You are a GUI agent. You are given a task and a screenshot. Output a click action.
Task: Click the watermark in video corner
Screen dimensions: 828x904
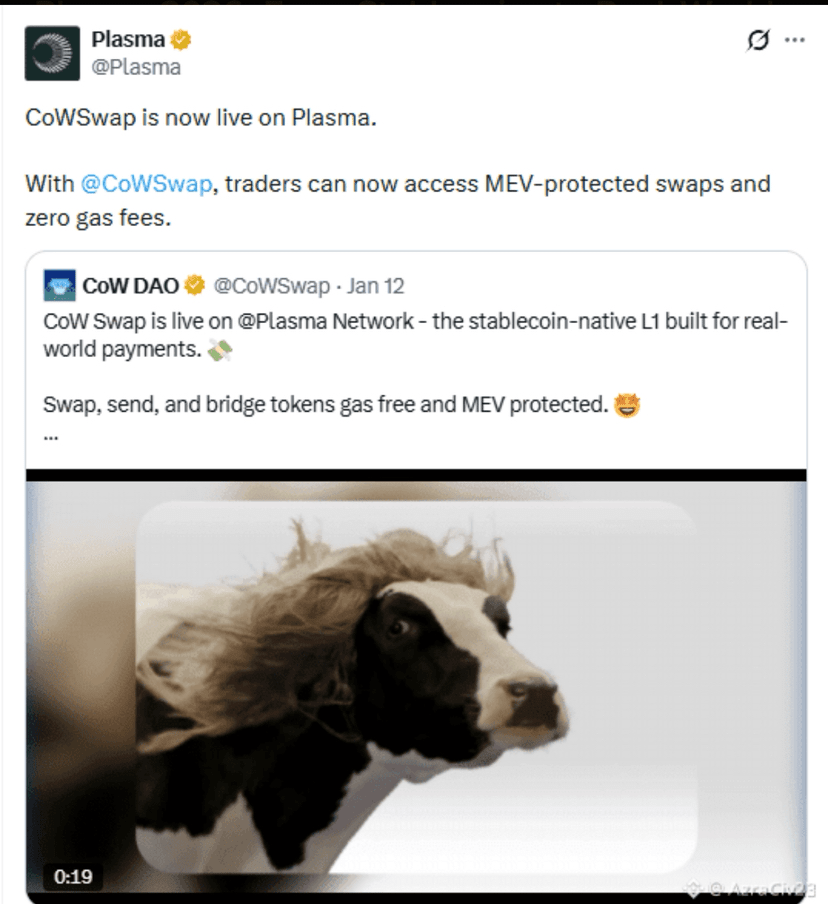(750, 889)
